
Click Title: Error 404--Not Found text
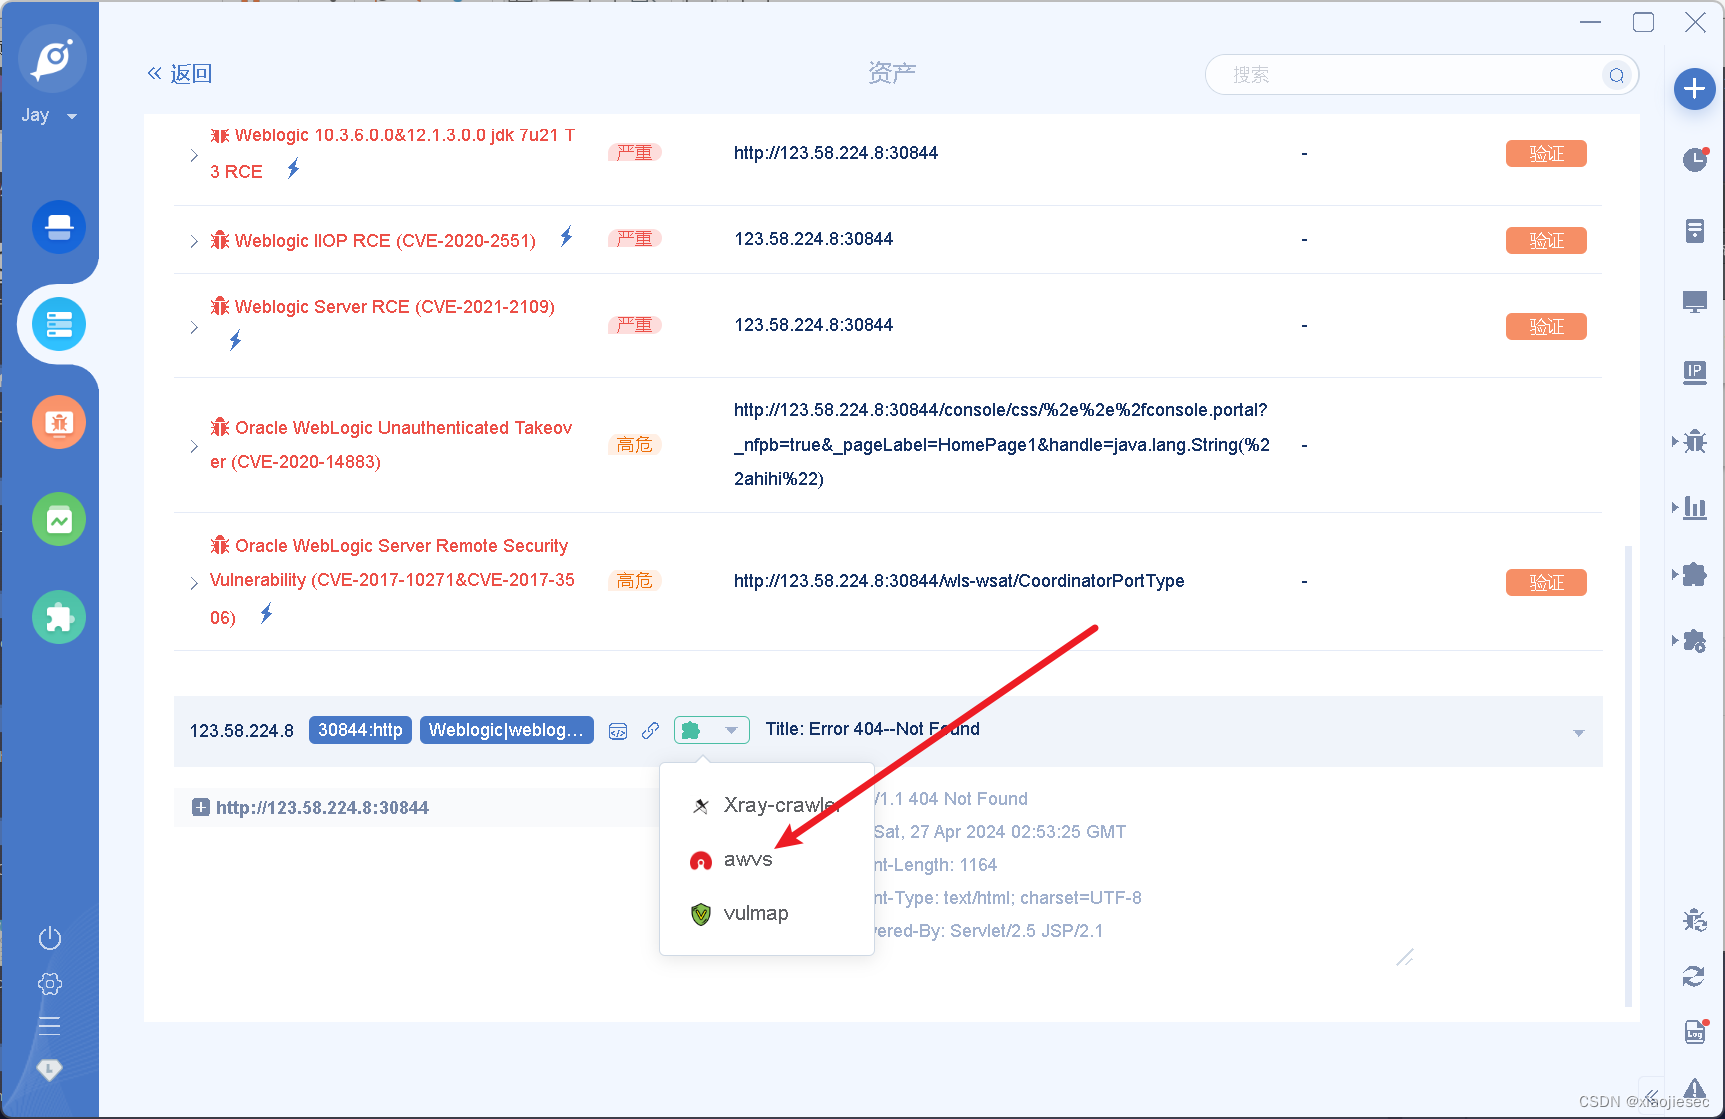pyautogui.click(x=873, y=729)
